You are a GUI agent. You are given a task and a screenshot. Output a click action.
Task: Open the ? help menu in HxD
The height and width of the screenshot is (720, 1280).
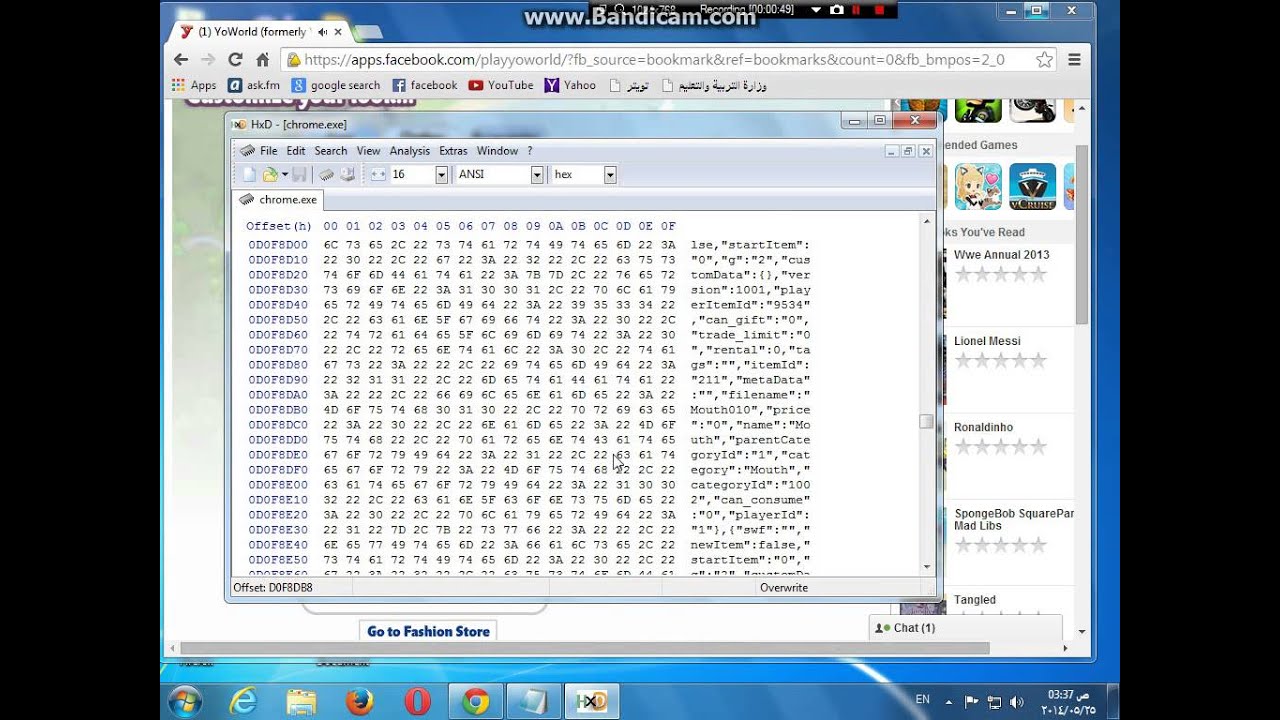530,151
